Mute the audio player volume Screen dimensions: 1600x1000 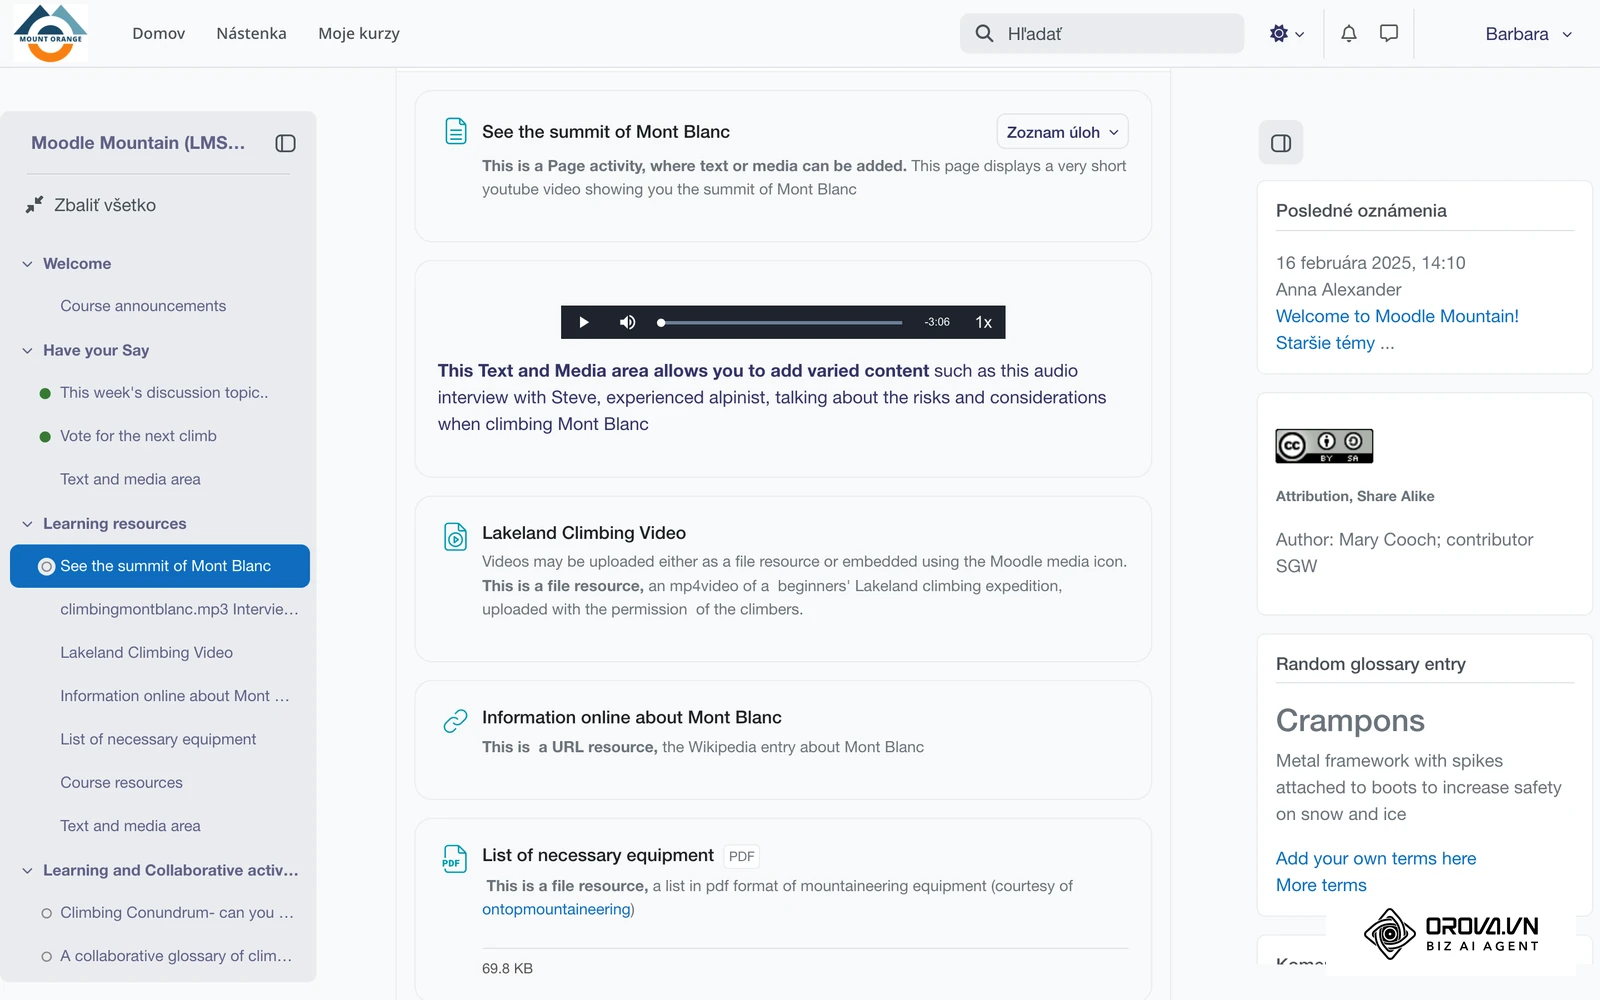(x=627, y=322)
